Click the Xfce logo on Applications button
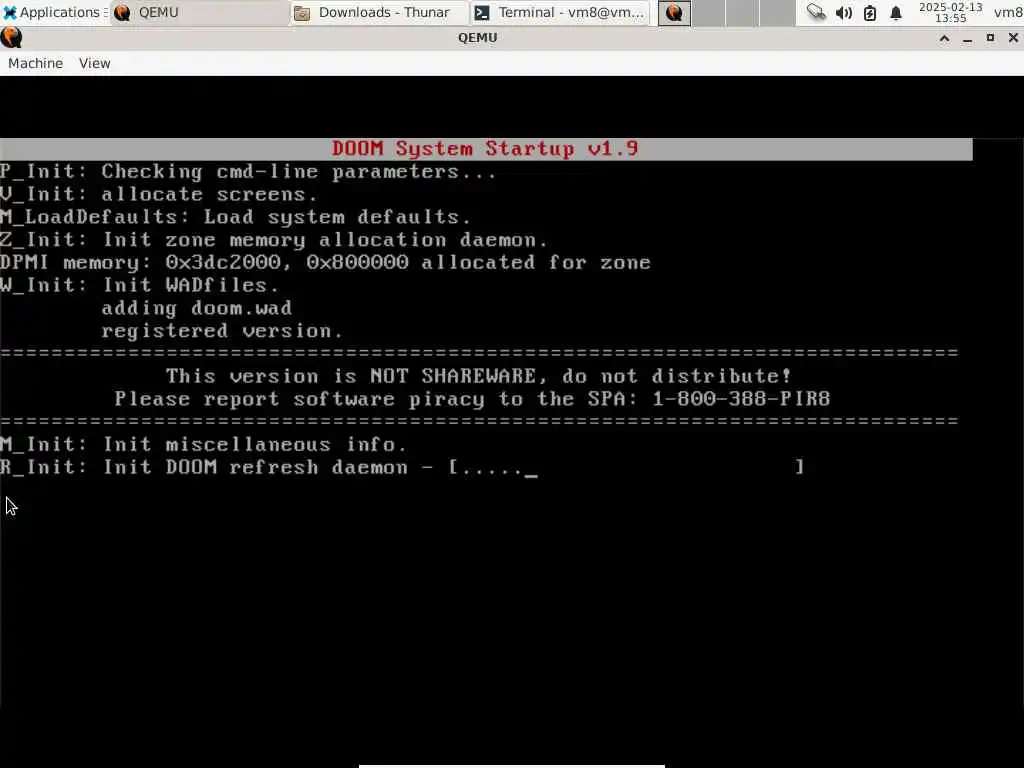The height and width of the screenshot is (768, 1024). pos(10,12)
